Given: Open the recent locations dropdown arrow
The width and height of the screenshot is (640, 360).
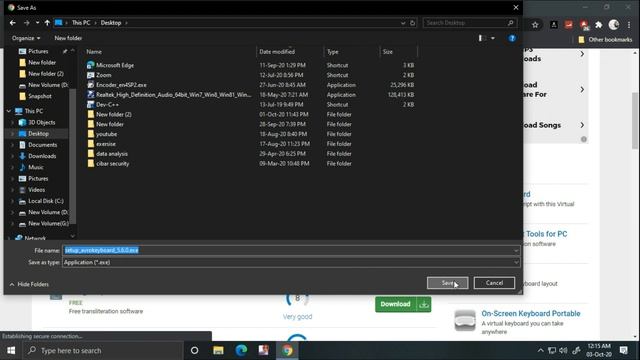Looking at the screenshot, I should (37, 23).
